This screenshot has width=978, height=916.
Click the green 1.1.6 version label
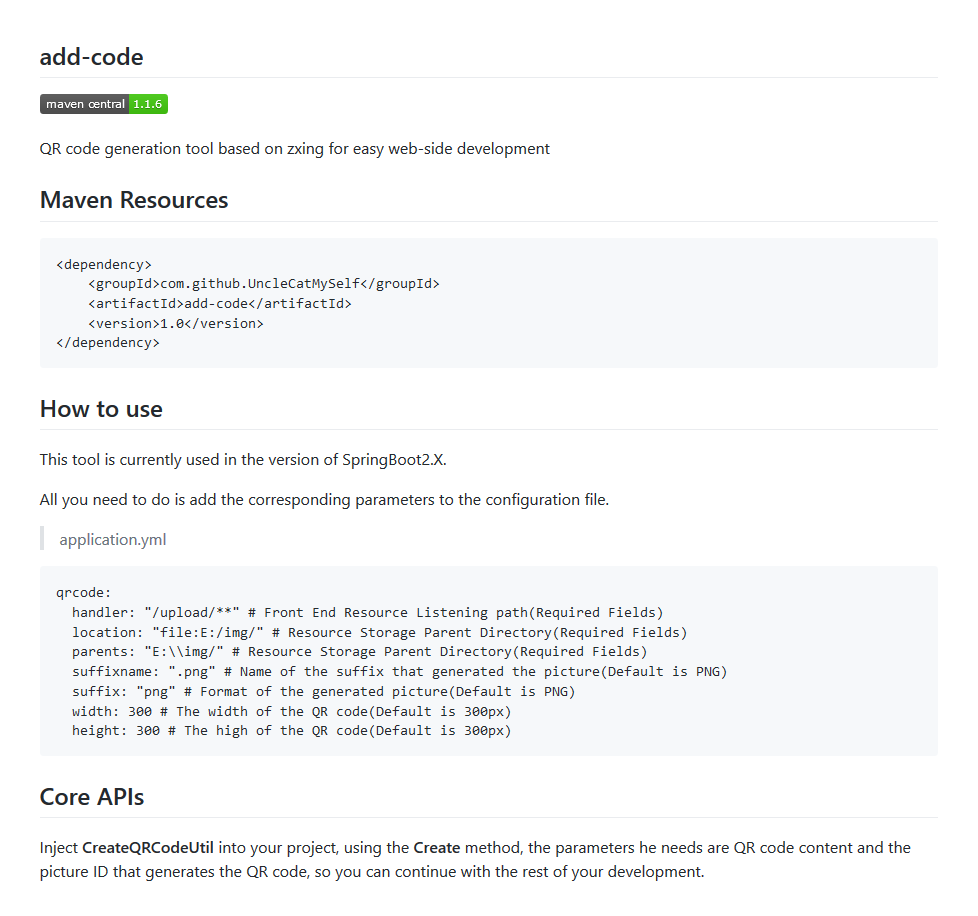click(148, 104)
